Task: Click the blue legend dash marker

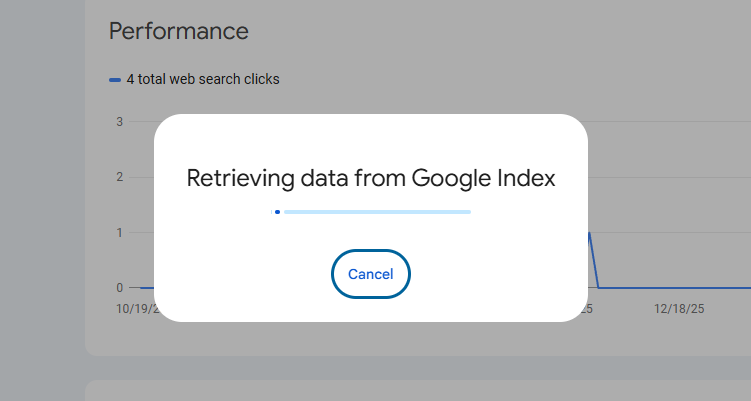Action: click(x=115, y=80)
